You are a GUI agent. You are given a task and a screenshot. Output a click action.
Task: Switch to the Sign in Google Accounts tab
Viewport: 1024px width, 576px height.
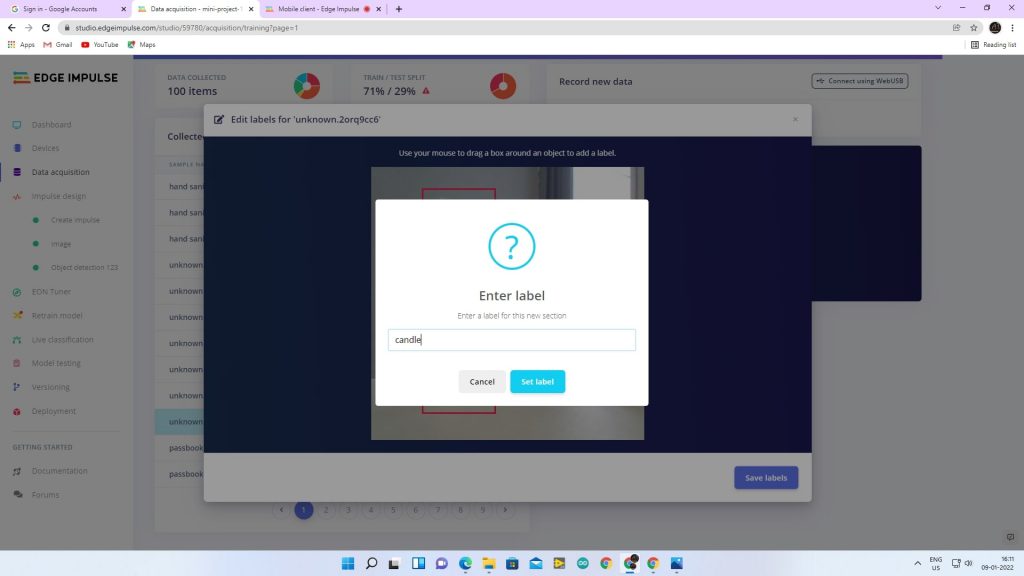[x=60, y=9]
